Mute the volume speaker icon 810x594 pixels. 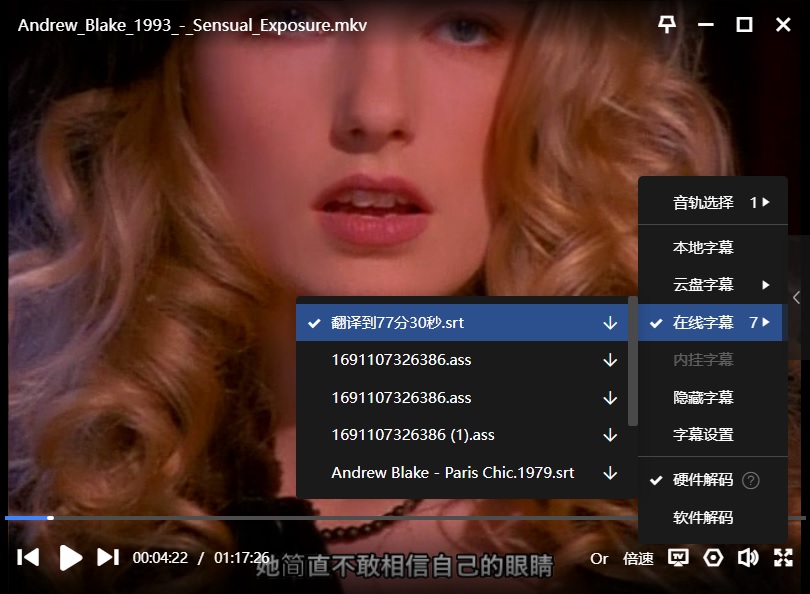tap(748, 558)
